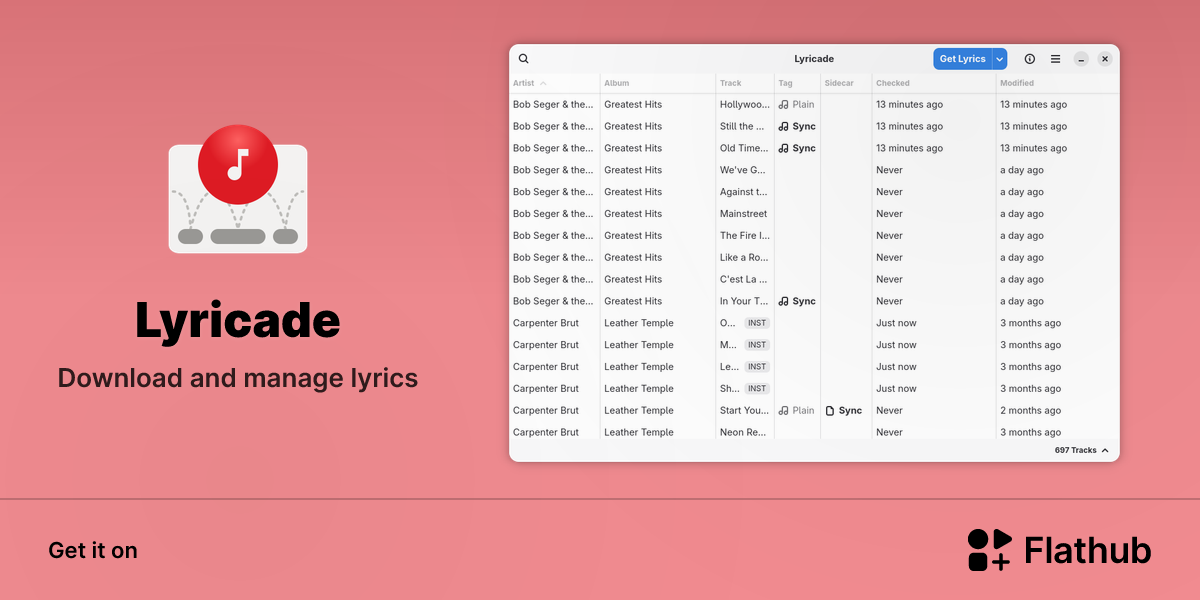Select the C'est La ... track cell

click(744, 279)
